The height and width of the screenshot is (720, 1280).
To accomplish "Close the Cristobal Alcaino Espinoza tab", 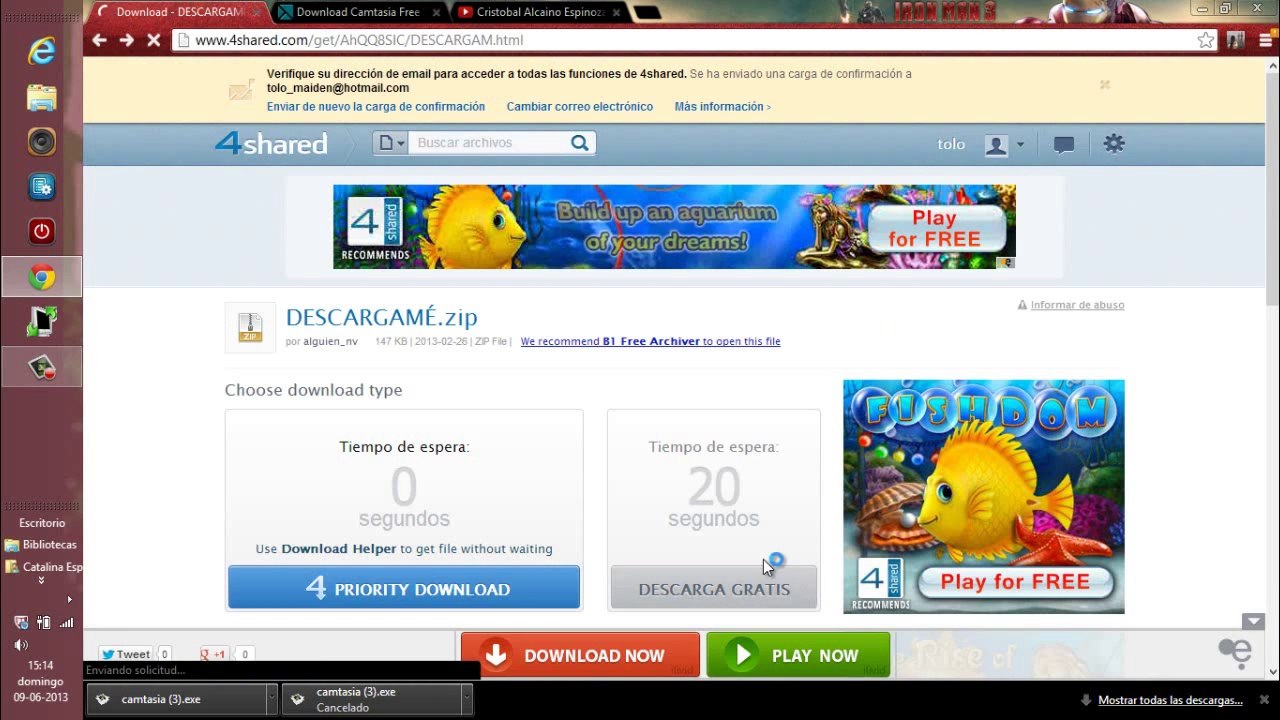I will pyautogui.click(x=616, y=12).
